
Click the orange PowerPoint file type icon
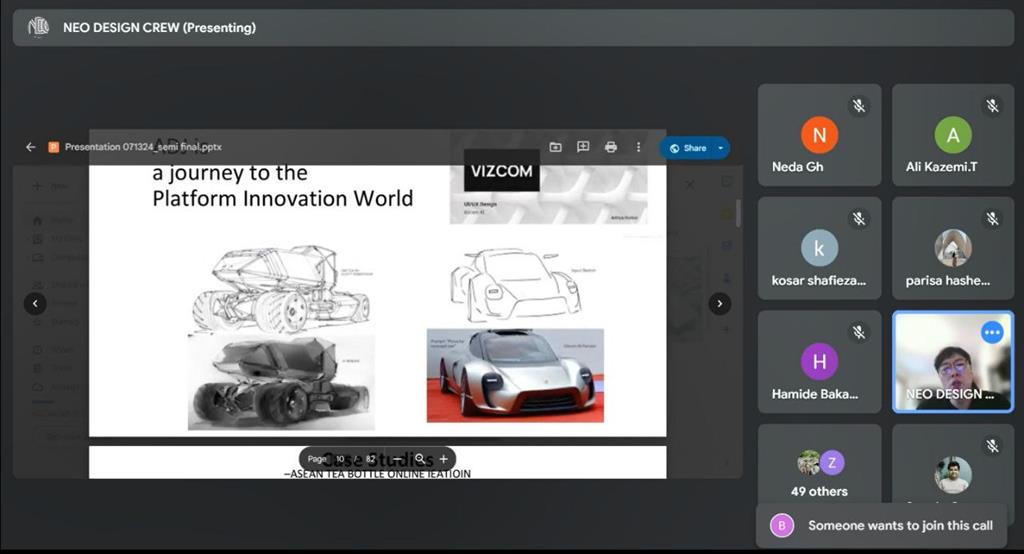[54, 147]
